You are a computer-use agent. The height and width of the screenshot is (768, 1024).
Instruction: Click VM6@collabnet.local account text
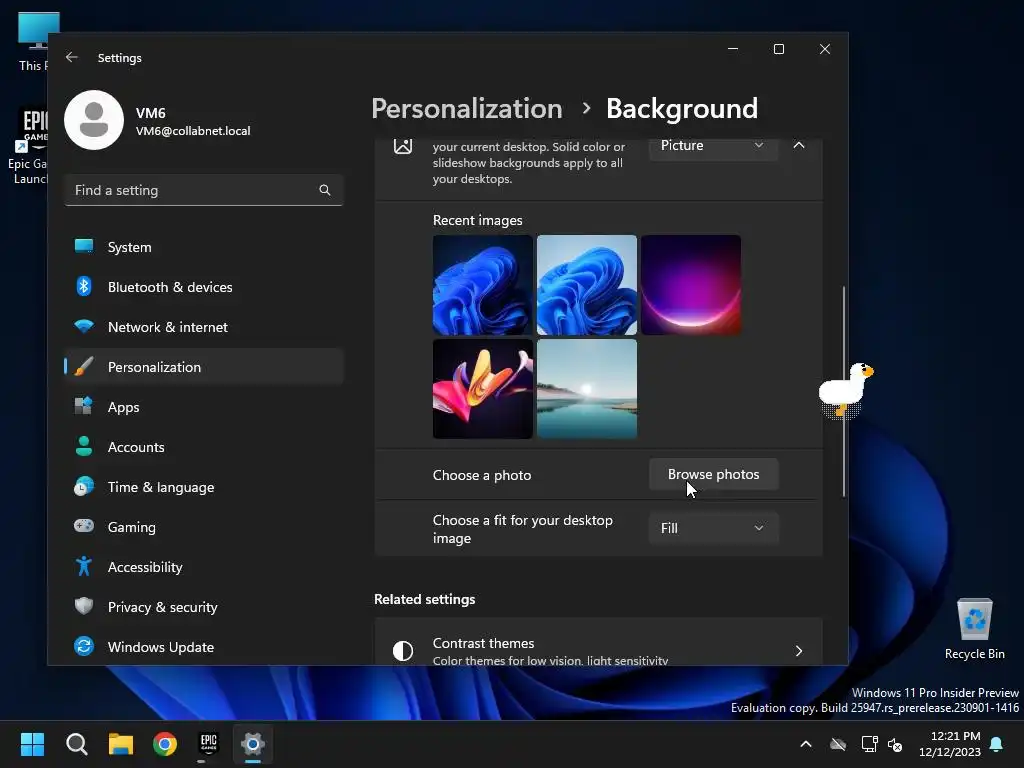pyautogui.click(x=193, y=131)
